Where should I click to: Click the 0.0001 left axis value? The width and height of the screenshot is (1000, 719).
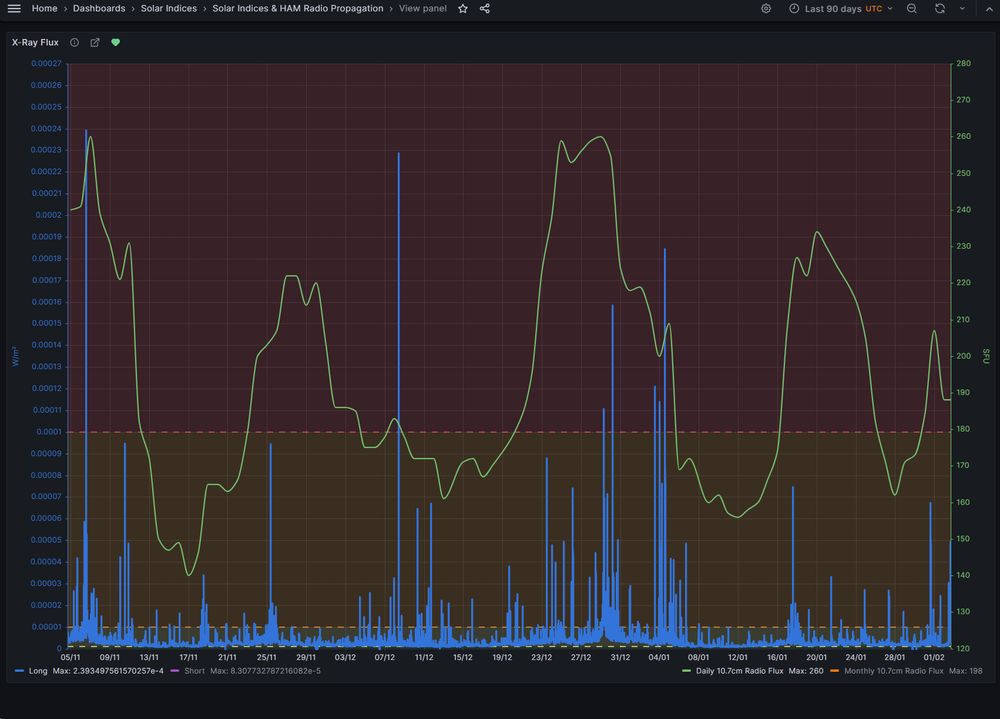coord(49,432)
